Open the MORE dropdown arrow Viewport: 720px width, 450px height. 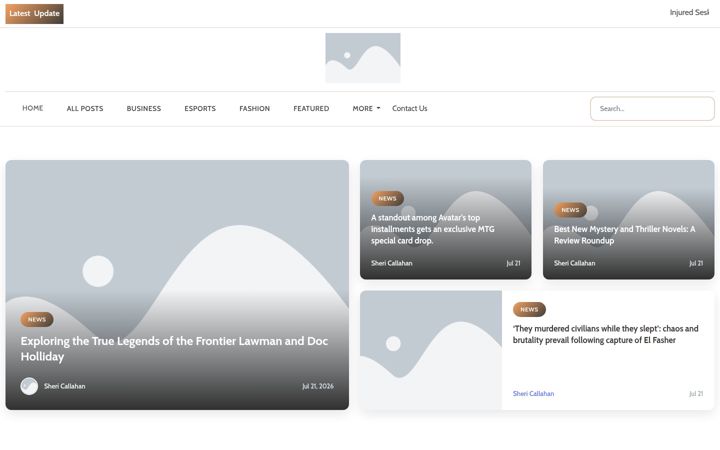click(378, 108)
